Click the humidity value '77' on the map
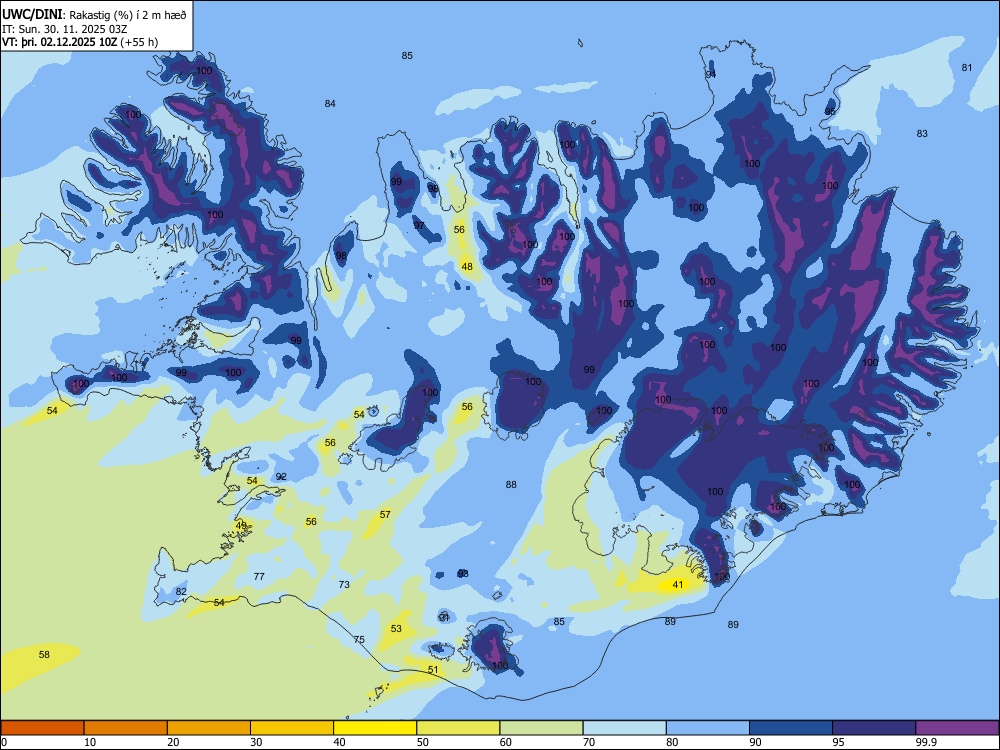1000x750 pixels. 259,577
